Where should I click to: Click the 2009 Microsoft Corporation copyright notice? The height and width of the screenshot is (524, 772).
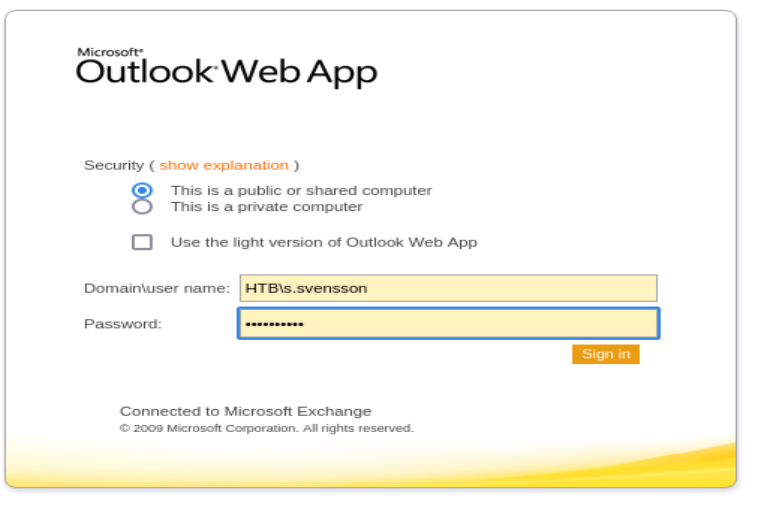click(266, 428)
